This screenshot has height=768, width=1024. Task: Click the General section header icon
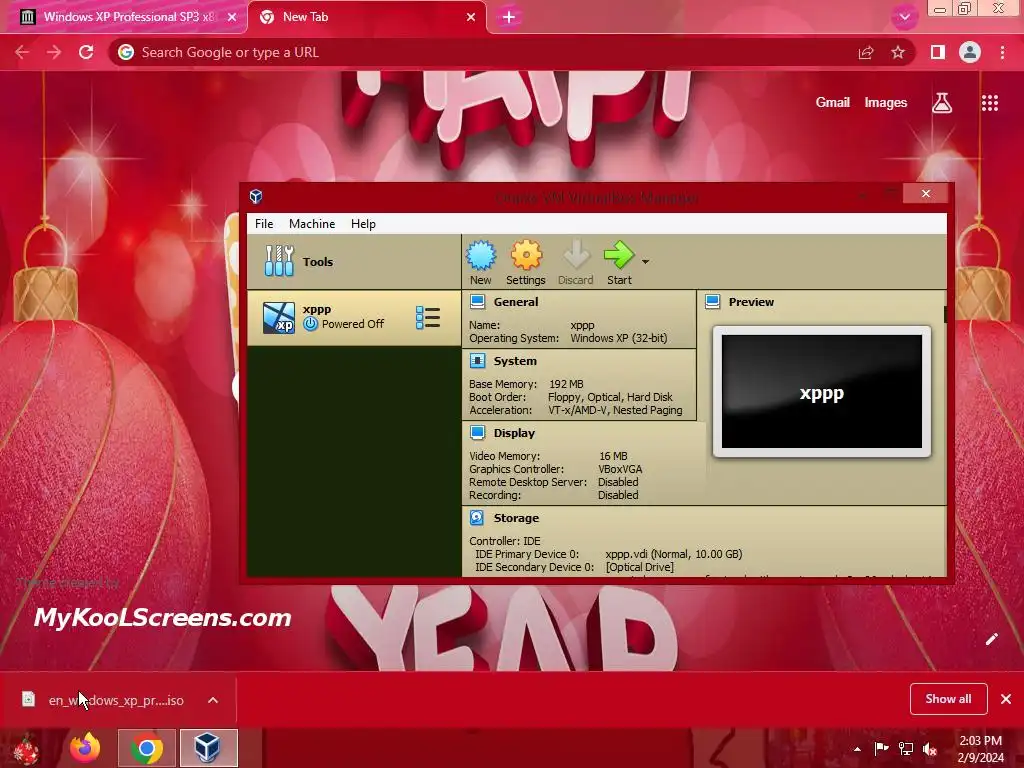[x=477, y=301]
